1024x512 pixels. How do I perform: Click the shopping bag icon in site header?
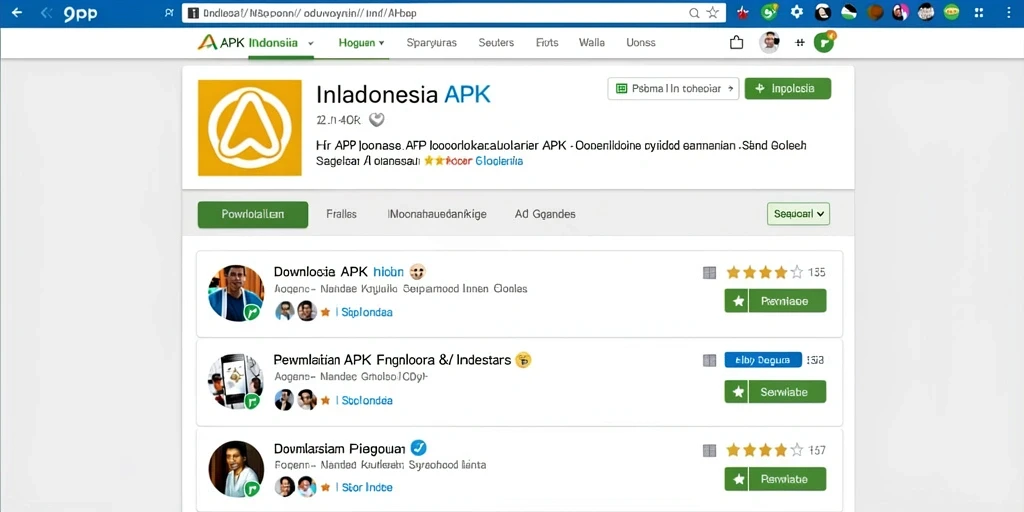[x=736, y=43]
